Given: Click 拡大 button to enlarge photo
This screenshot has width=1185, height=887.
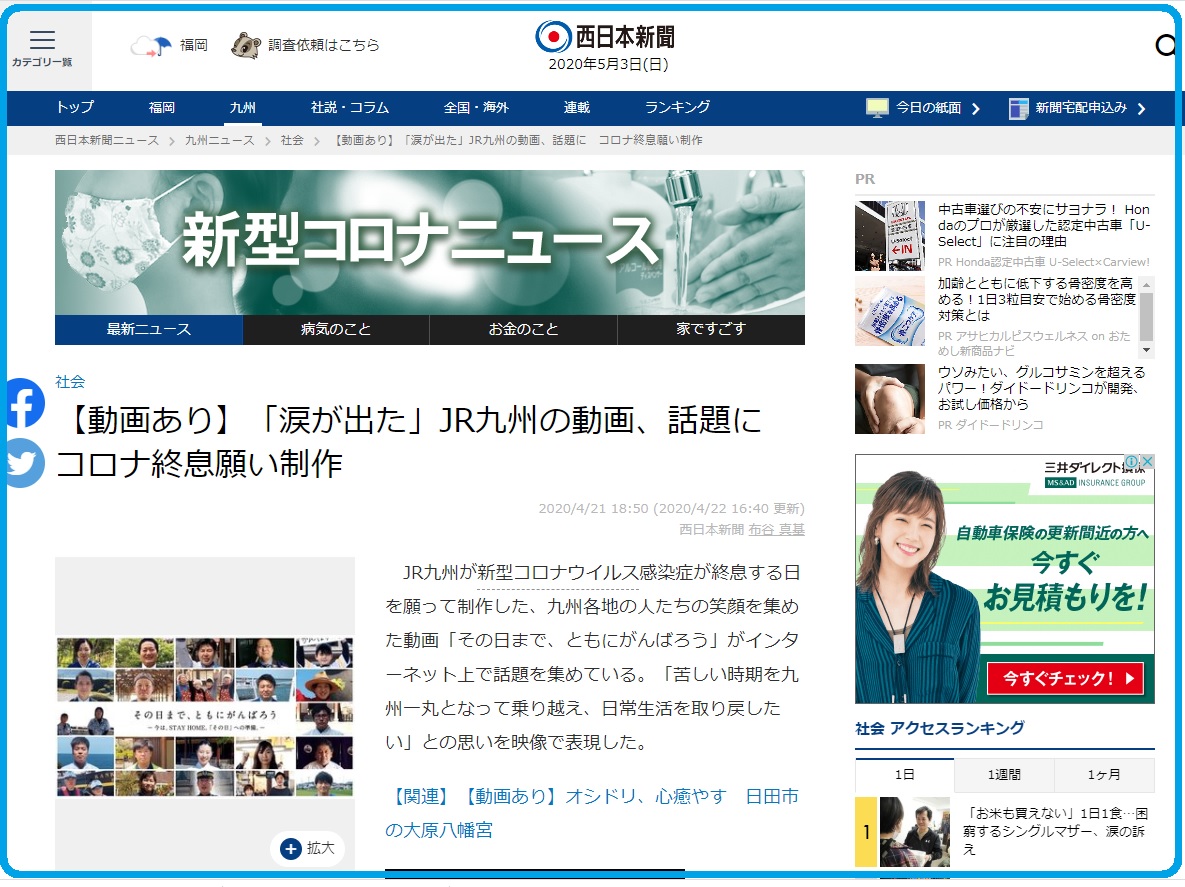Looking at the screenshot, I should click(x=308, y=848).
